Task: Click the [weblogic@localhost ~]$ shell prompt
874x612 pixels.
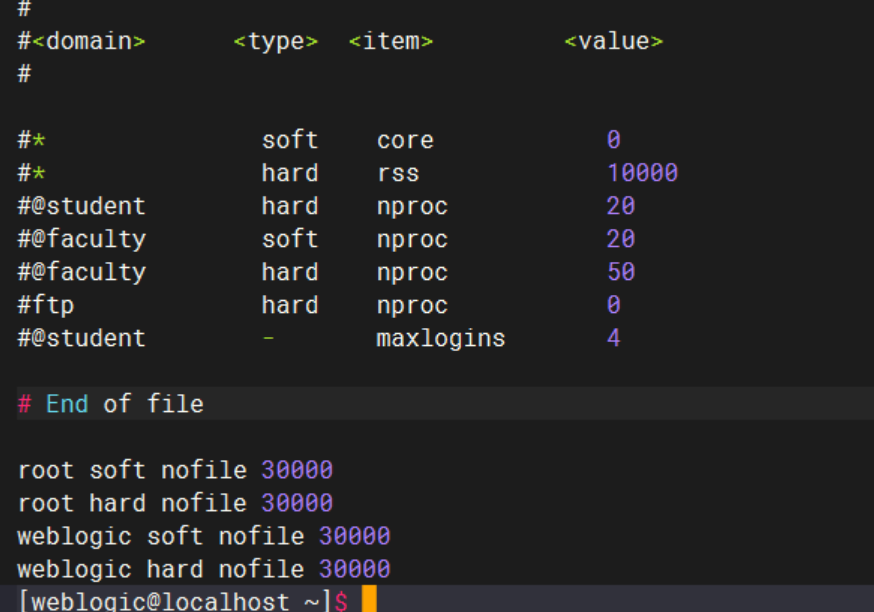Action: pyautogui.click(x=182, y=602)
